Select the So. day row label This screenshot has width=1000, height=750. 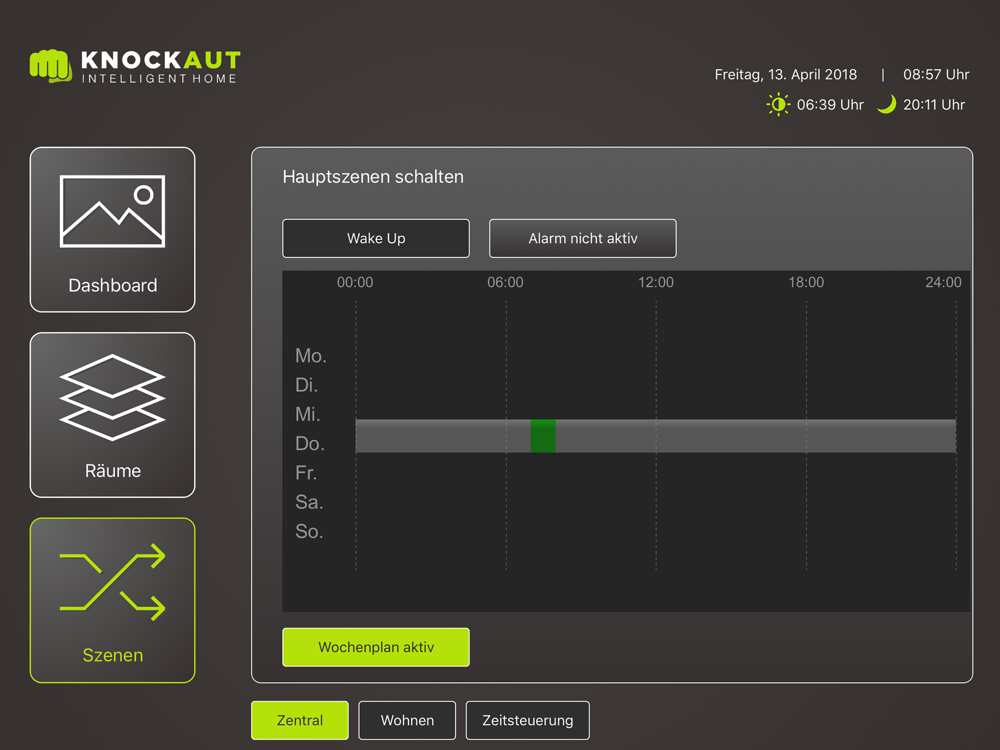pos(309,532)
